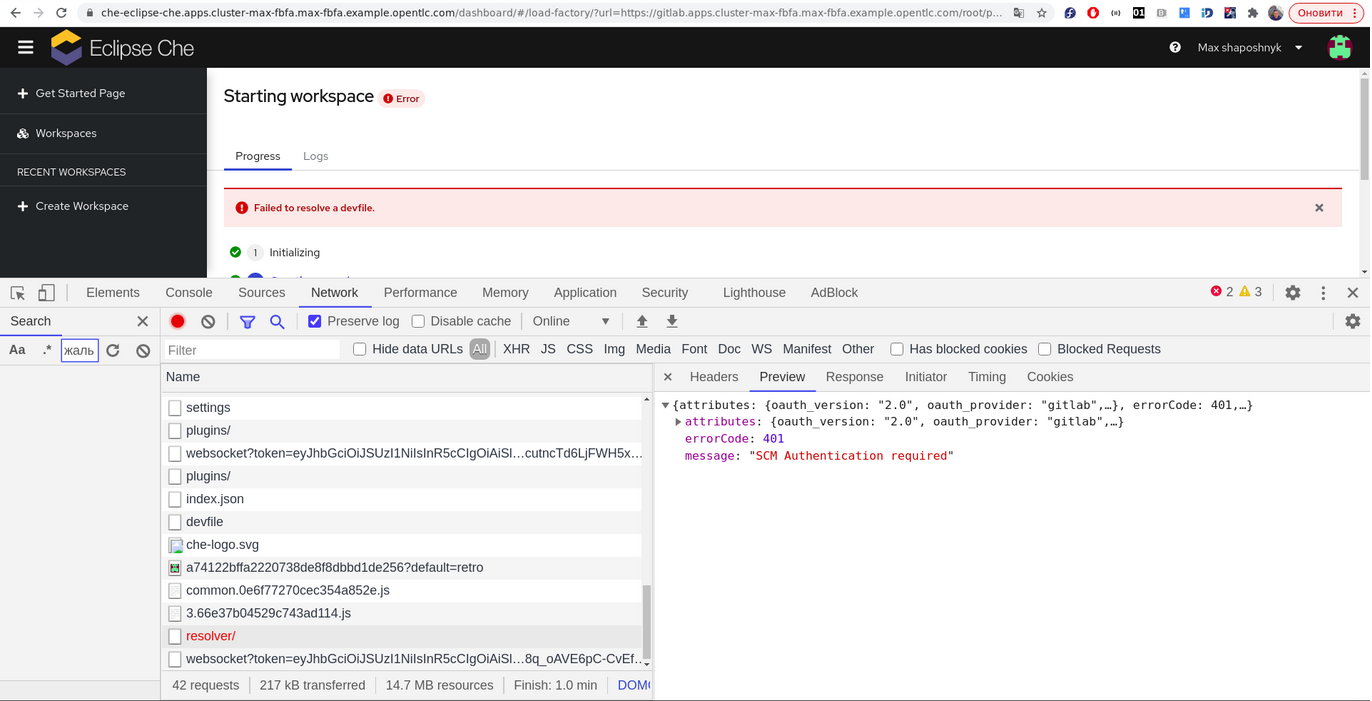Check Hide data URLs checkbox
Screen dimensions: 1372x701
[x=360, y=349]
